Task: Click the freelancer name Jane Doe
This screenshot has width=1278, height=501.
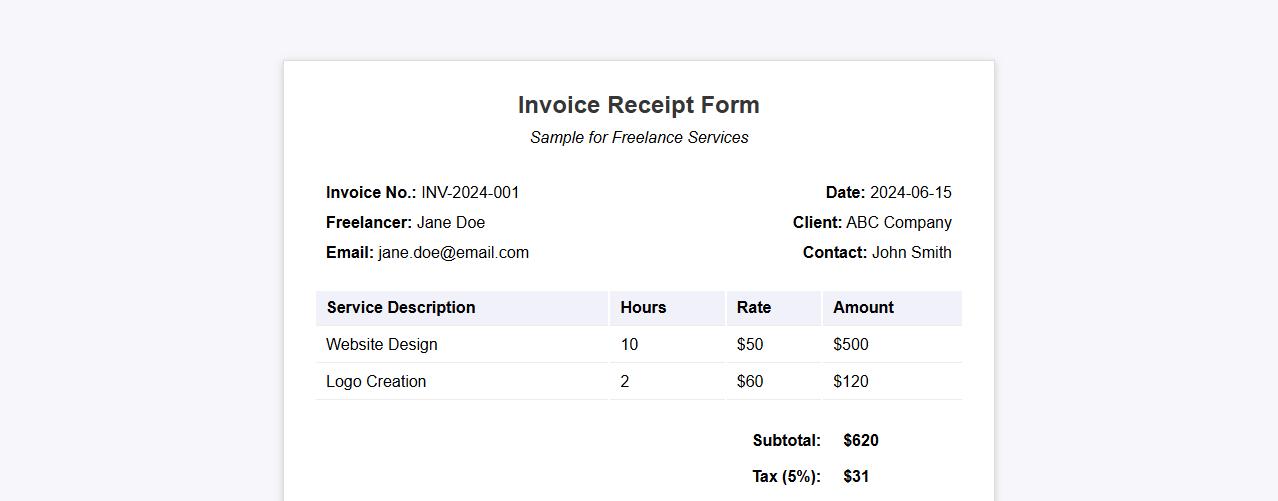Action: point(451,223)
